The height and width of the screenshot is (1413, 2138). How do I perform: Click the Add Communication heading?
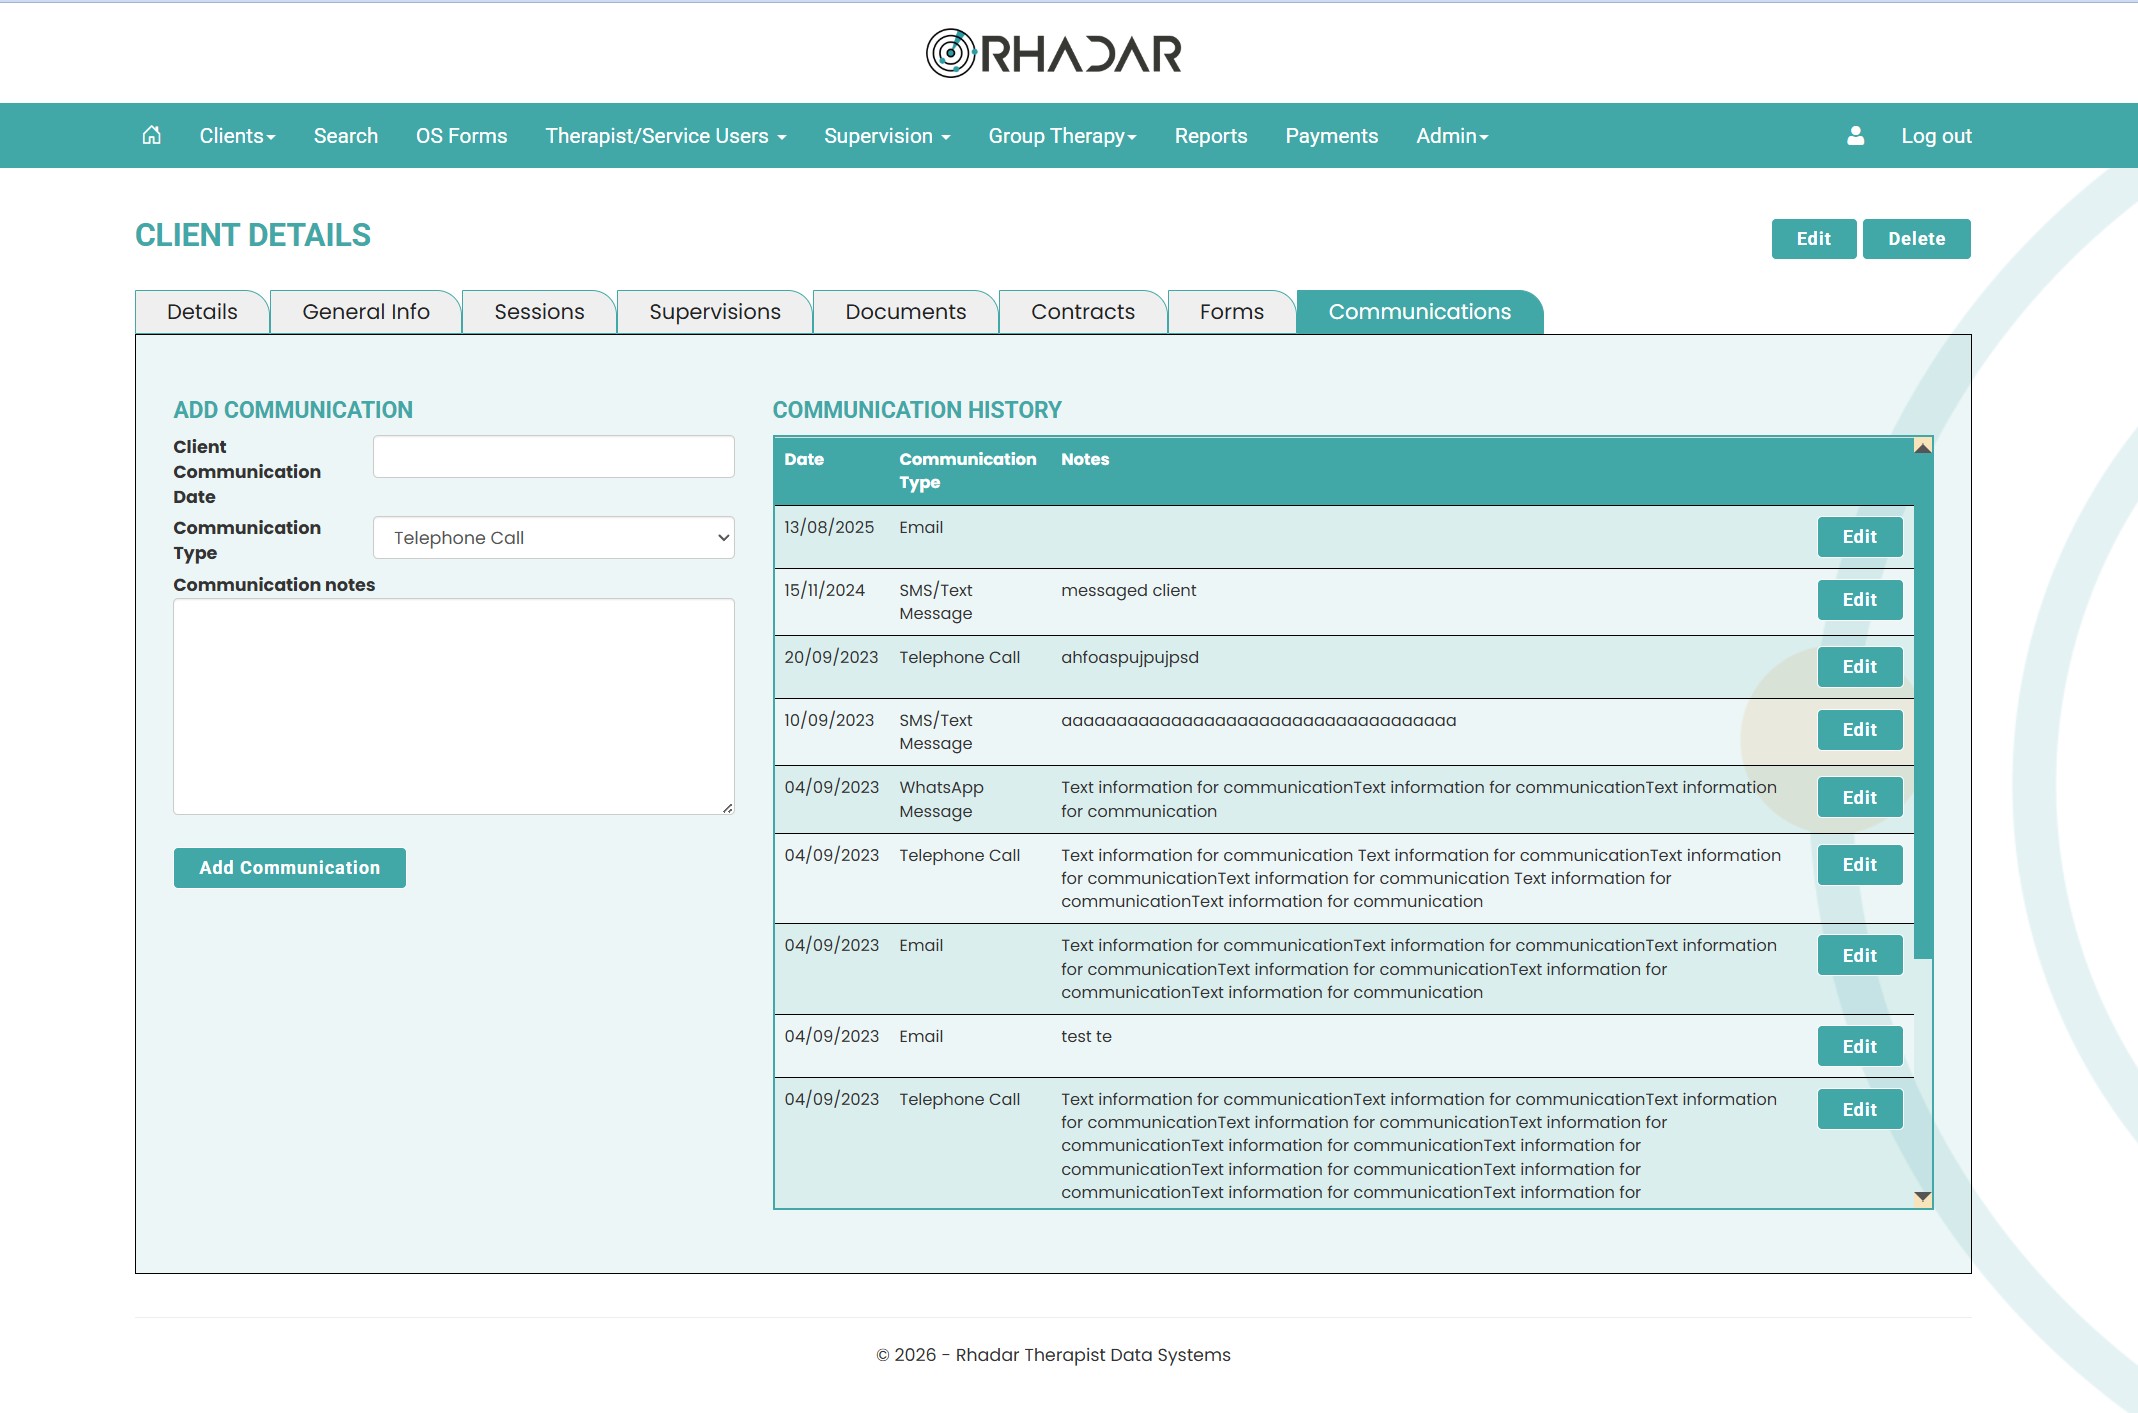pos(293,410)
